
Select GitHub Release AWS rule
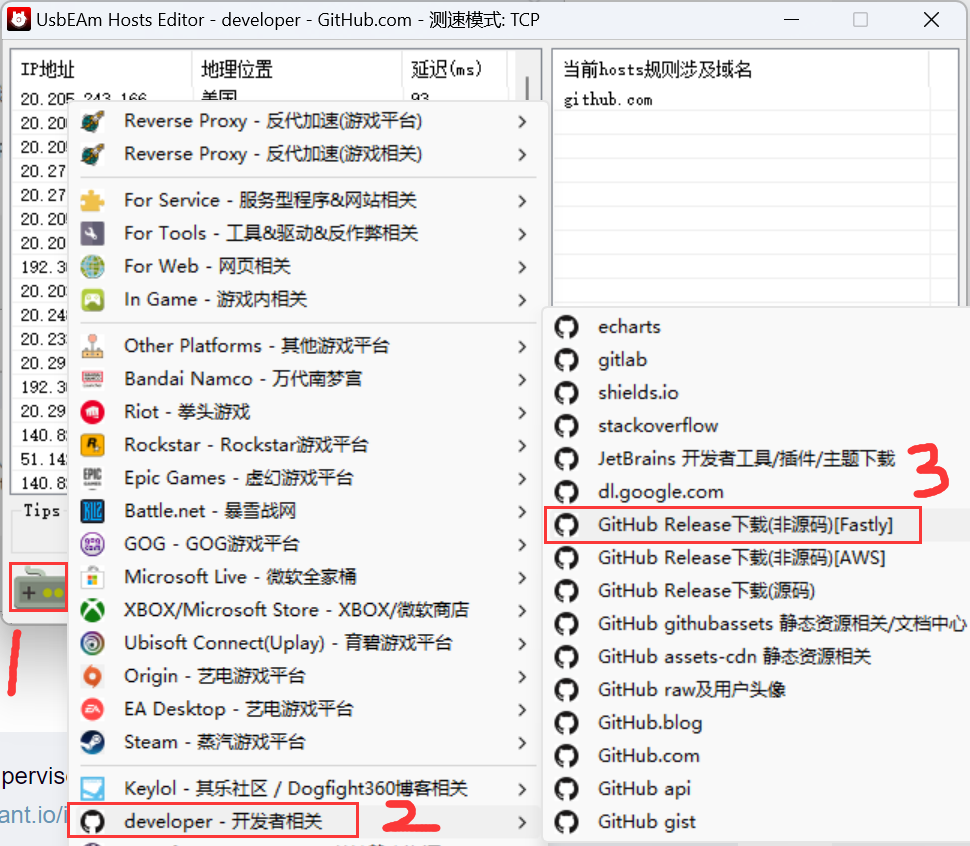pos(757,558)
